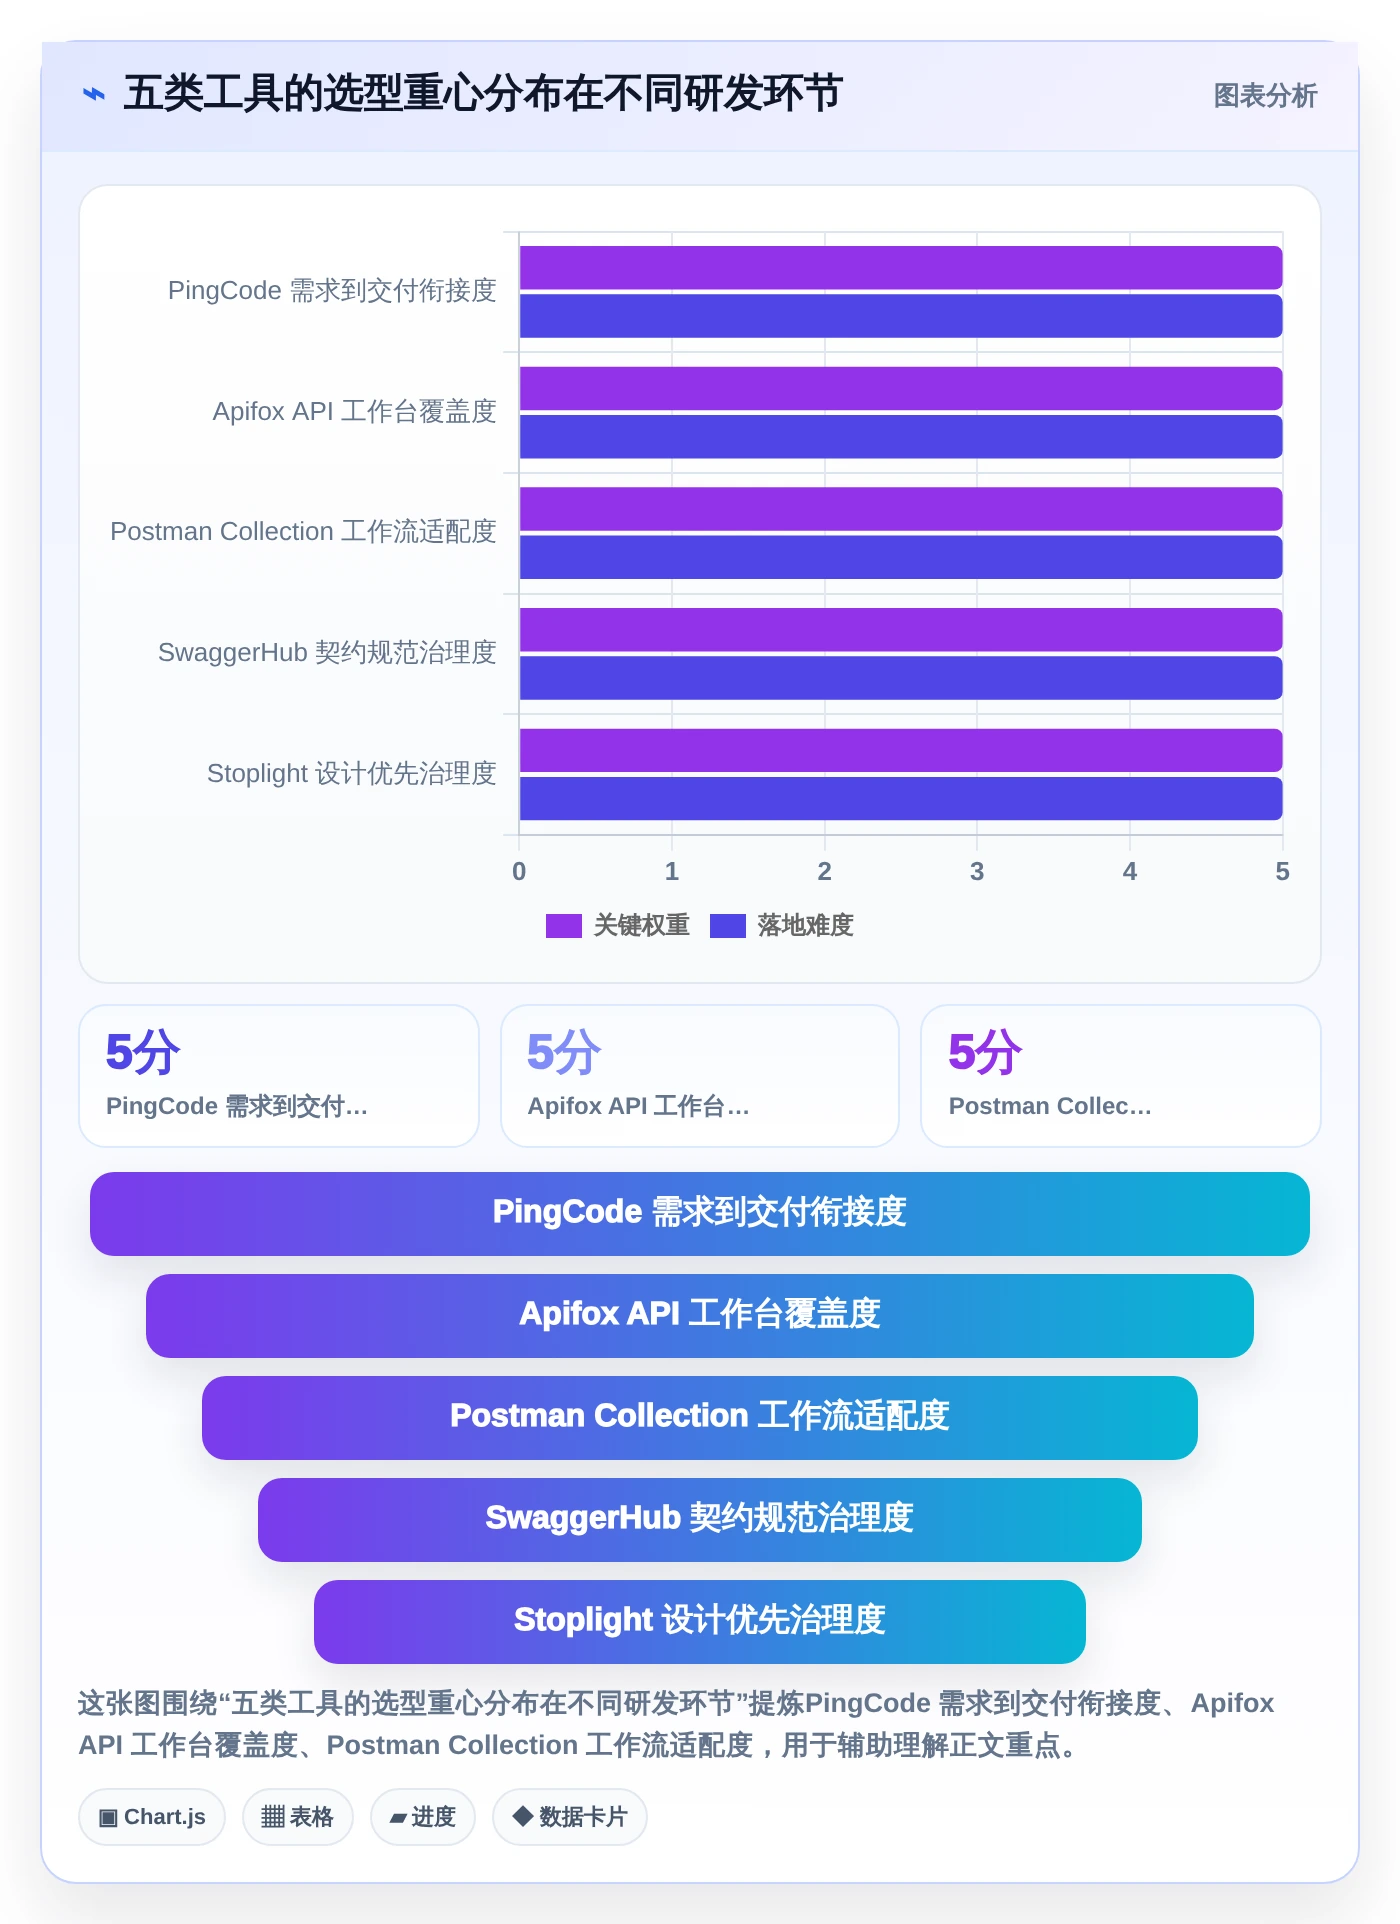This screenshot has height=1924, width=1400.
Task: Open the 5分 Postman Collec… data card
Action: (1121, 1076)
